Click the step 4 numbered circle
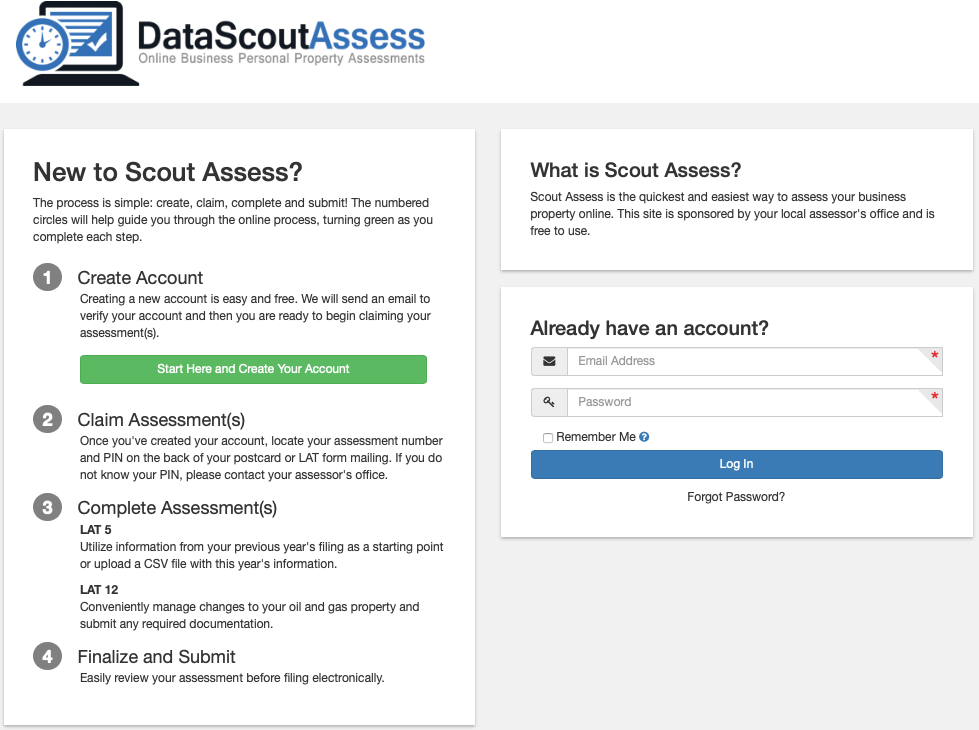The width and height of the screenshot is (979, 730). click(47, 657)
